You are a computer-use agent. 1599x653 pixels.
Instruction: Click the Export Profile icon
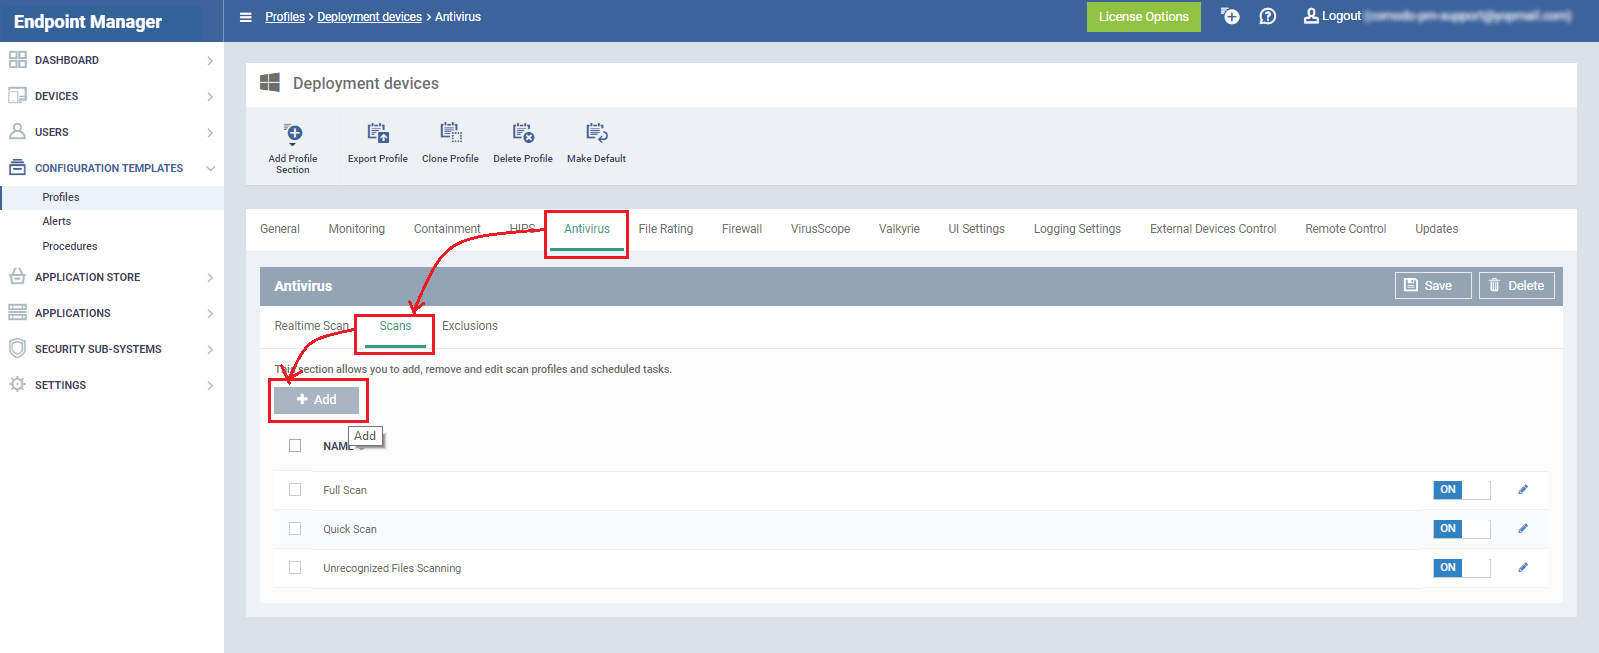(378, 133)
